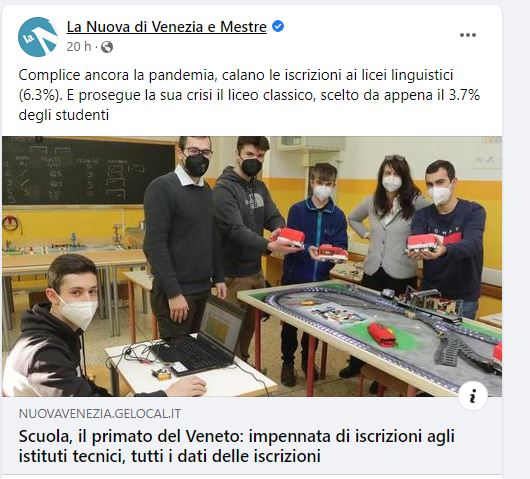Image resolution: width=530 pixels, height=479 pixels.
Task: Click the '20 h' post timestamp
Action: 79,47
